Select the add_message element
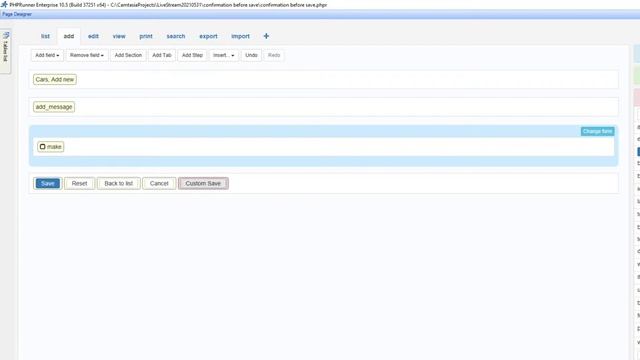Viewport: 640px width, 360px height. pyautogui.click(x=54, y=107)
